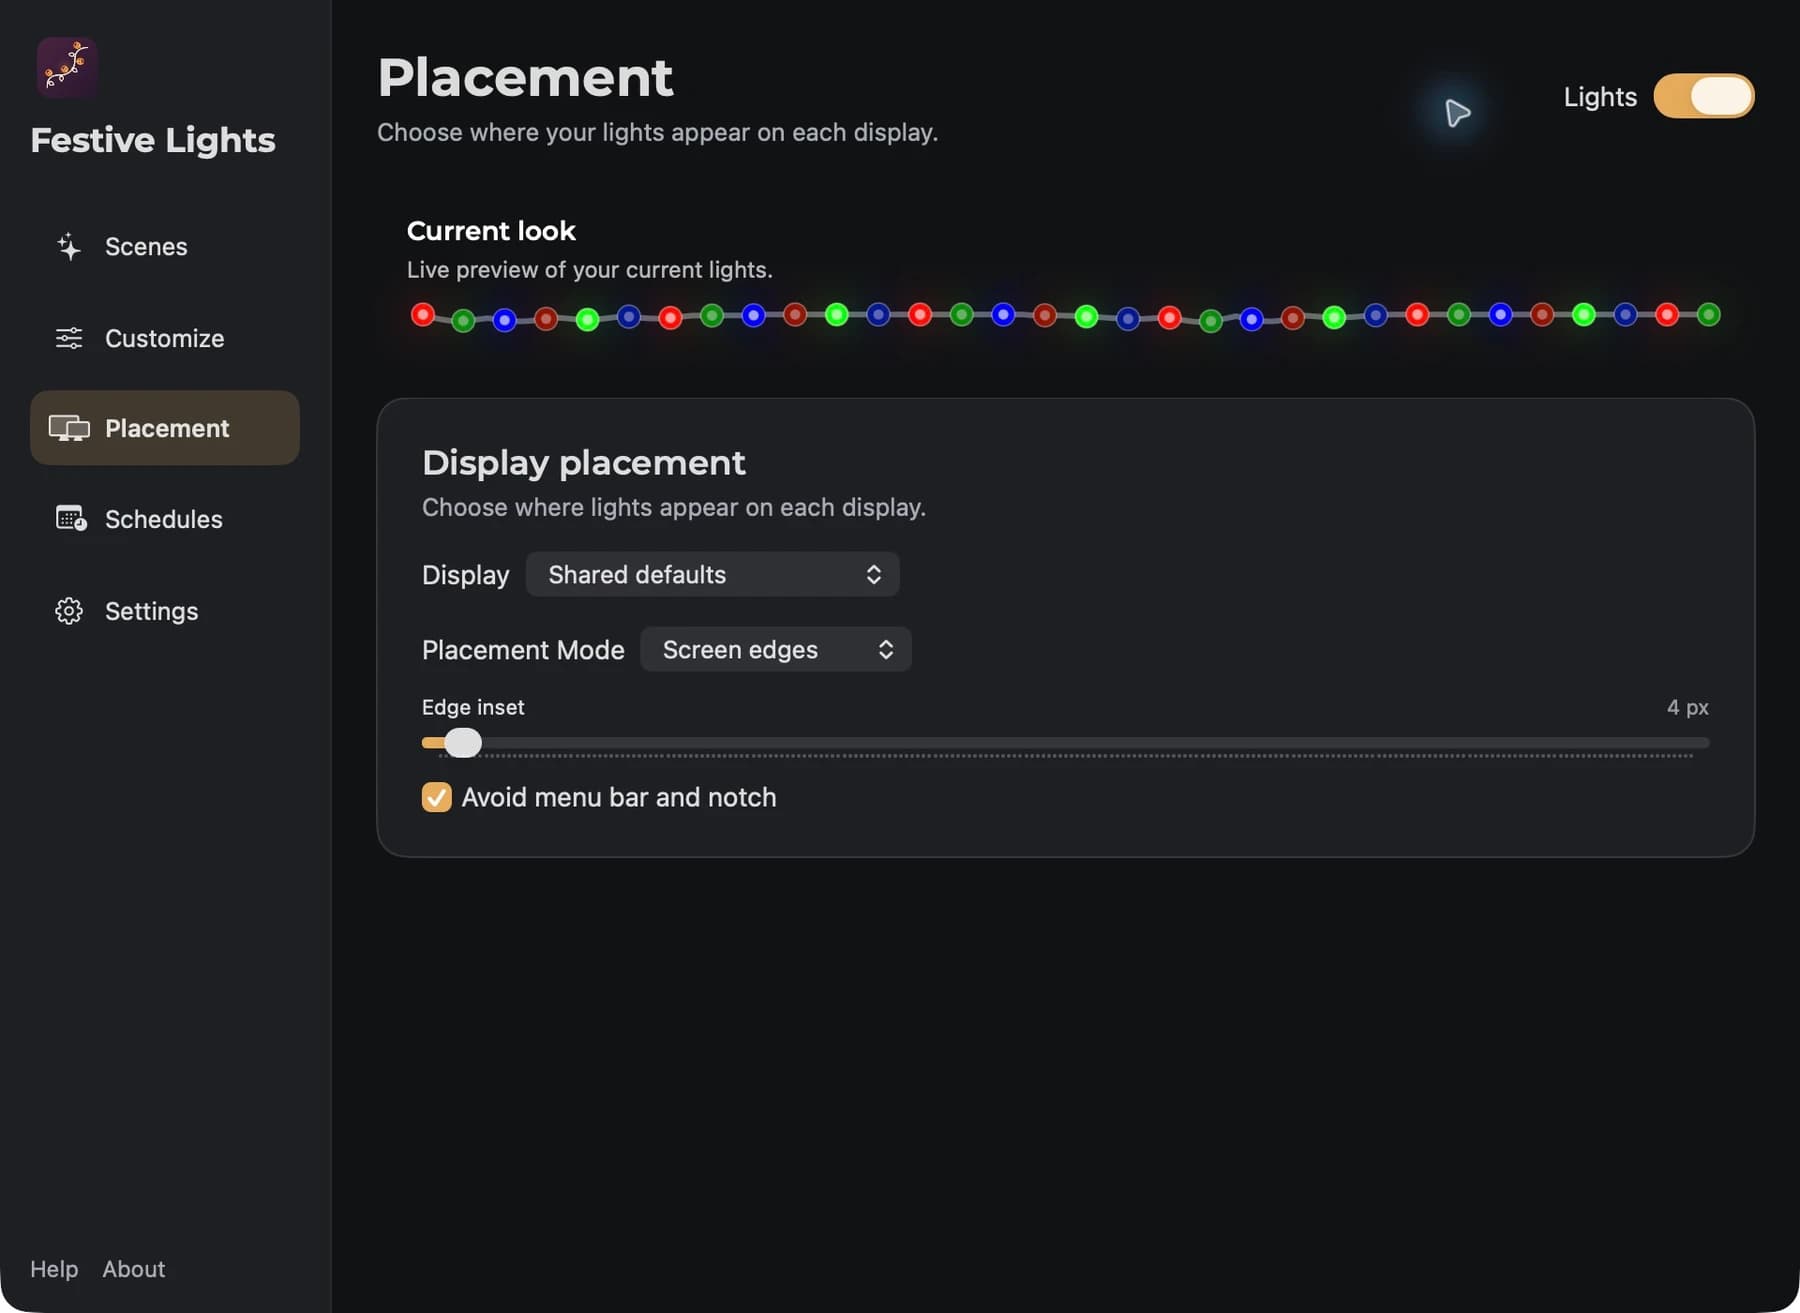Click the Current look heading
The image size is (1800, 1313).
pos(491,231)
